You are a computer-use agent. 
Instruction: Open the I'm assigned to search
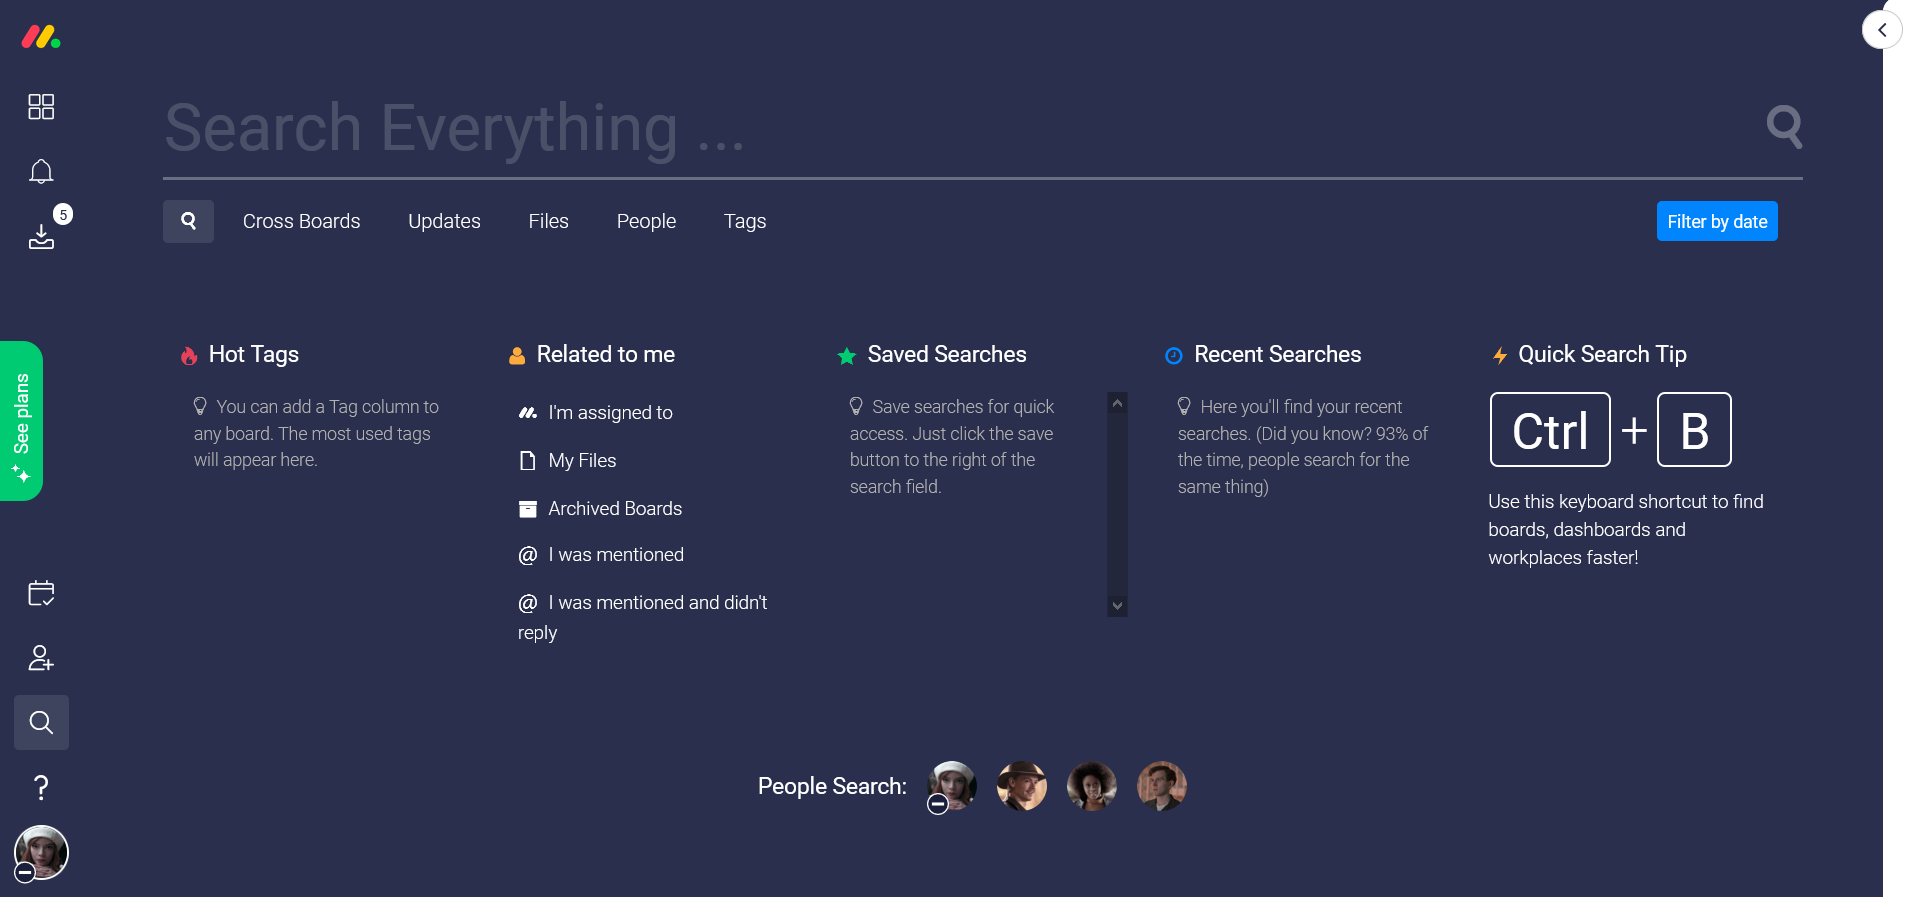610,412
